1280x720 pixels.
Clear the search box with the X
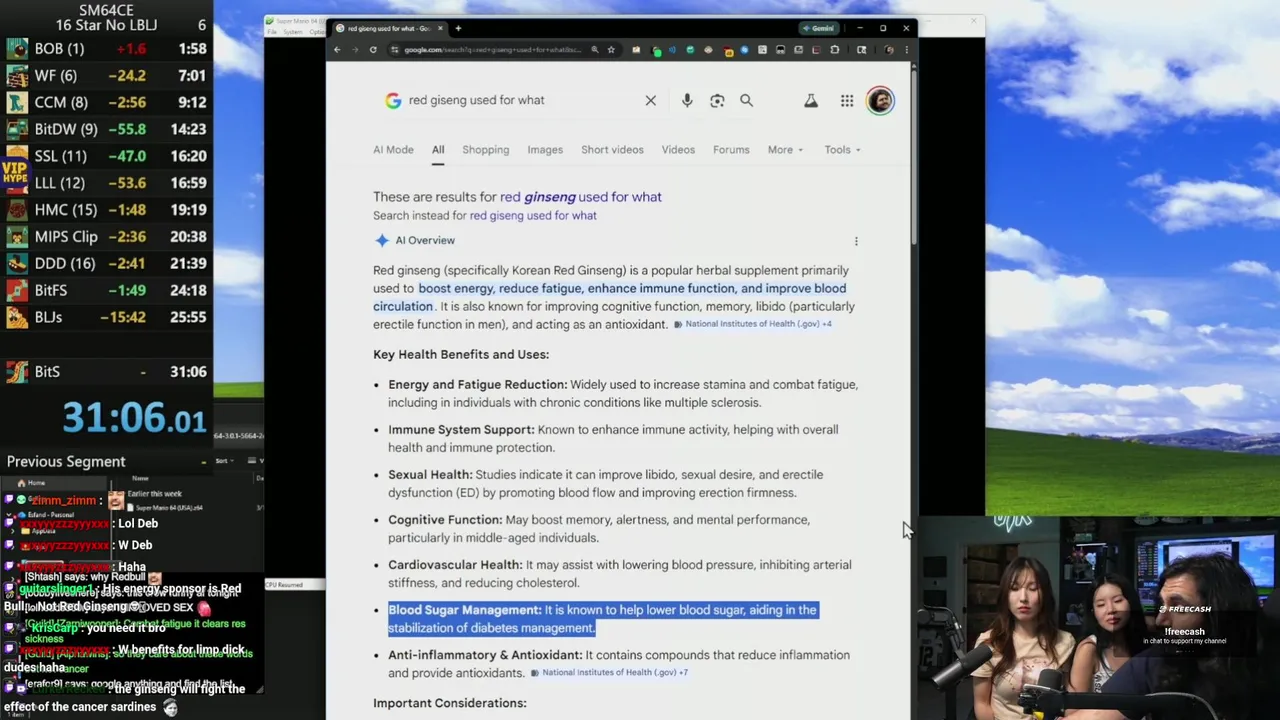pos(651,100)
